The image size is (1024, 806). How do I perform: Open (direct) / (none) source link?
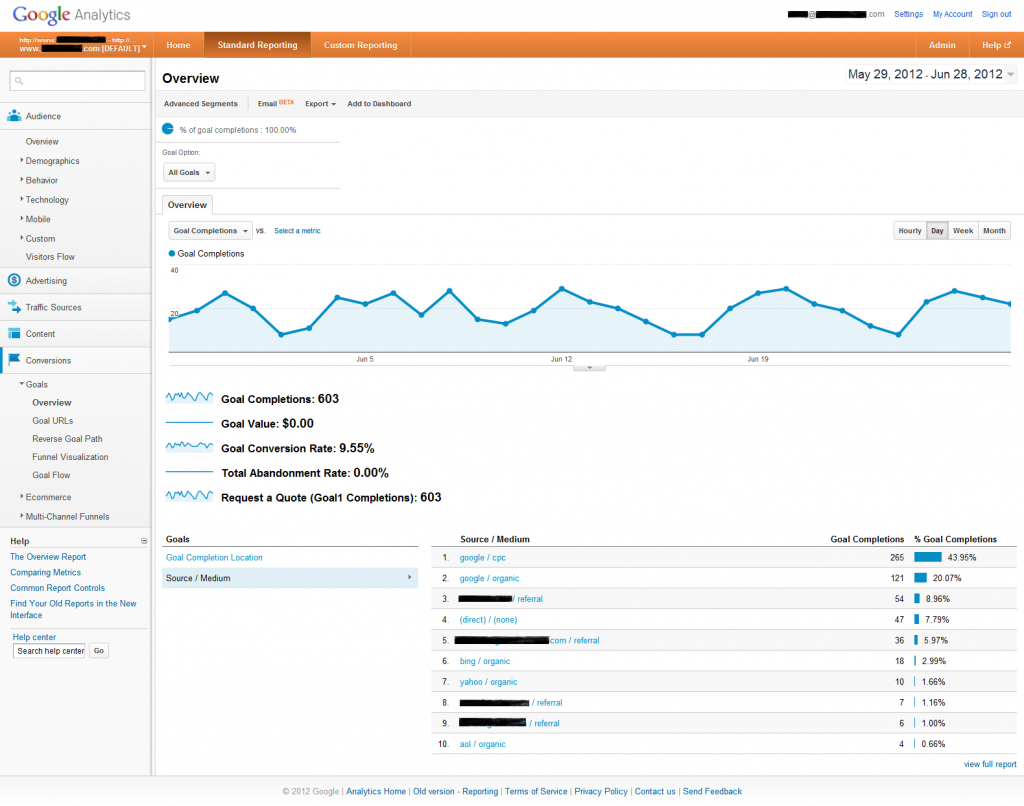coord(488,619)
